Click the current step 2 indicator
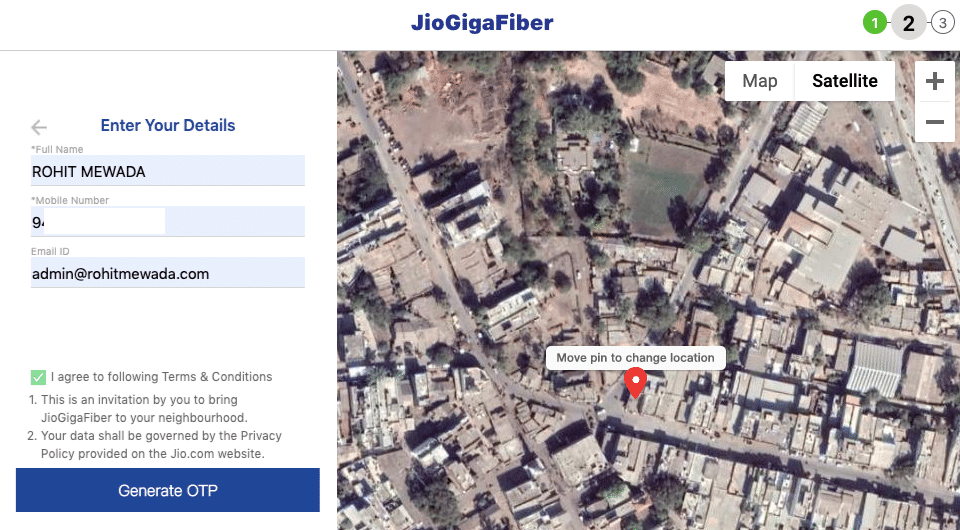960x530 pixels. 909,23
